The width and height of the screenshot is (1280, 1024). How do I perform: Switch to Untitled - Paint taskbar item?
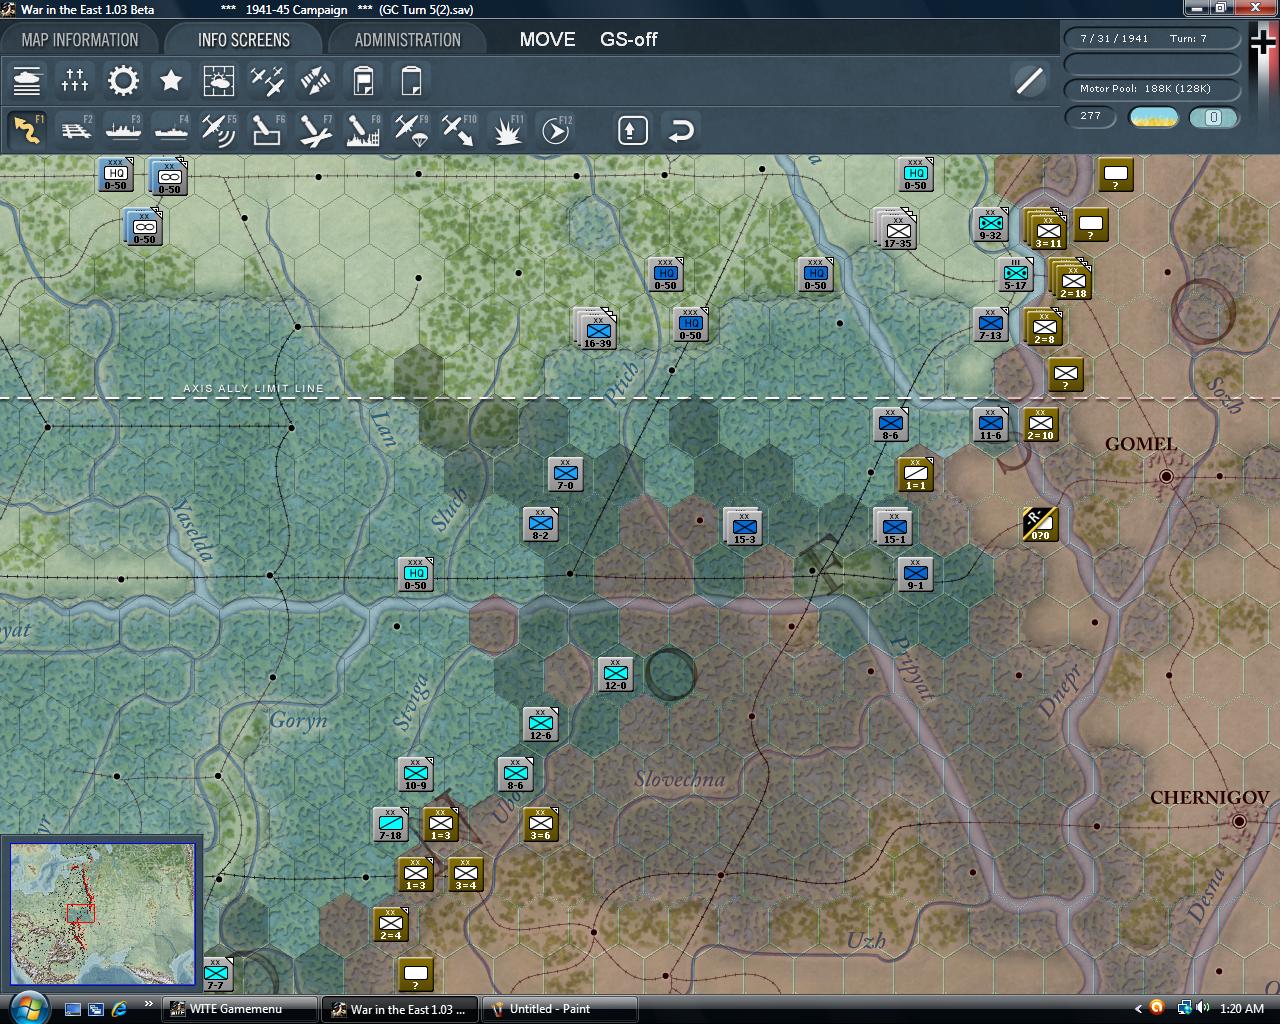click(560, 1009)
